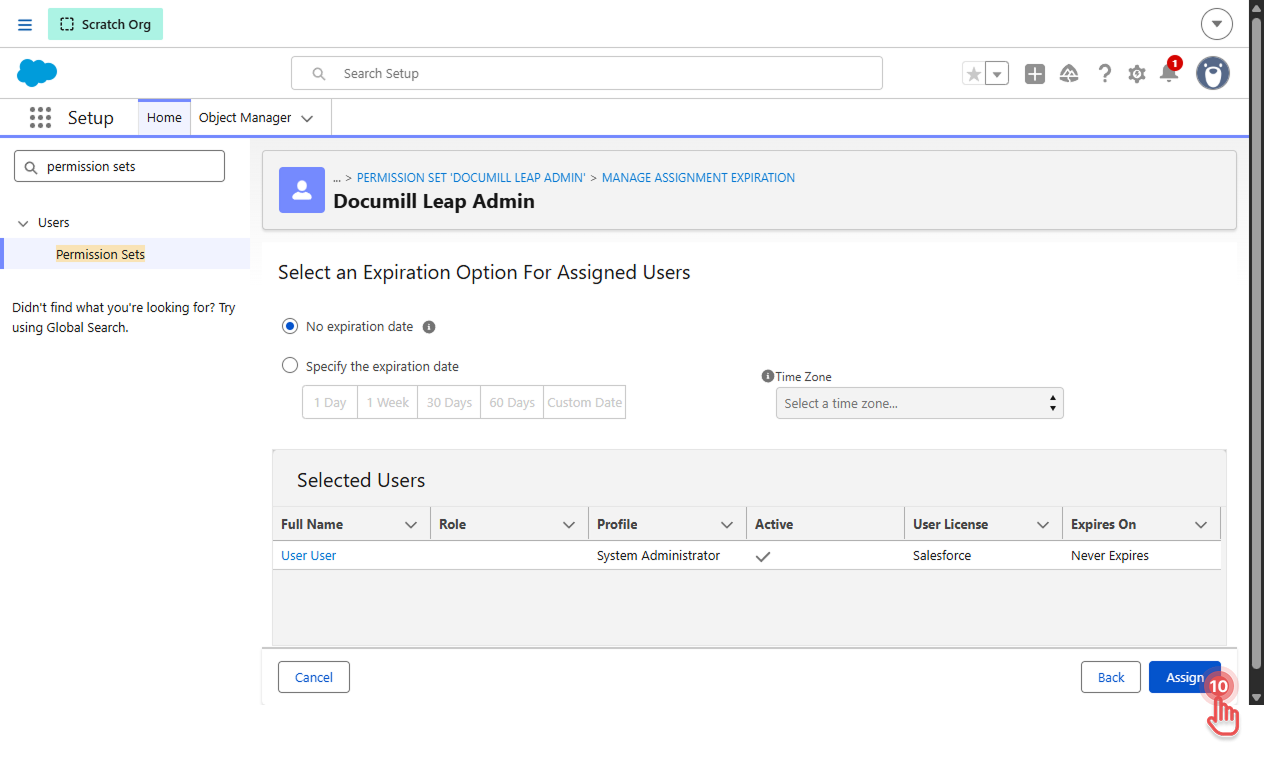Screen dimensions: 1264x778
Task: Click the permission set user icon in header
Action: (302, 190)
